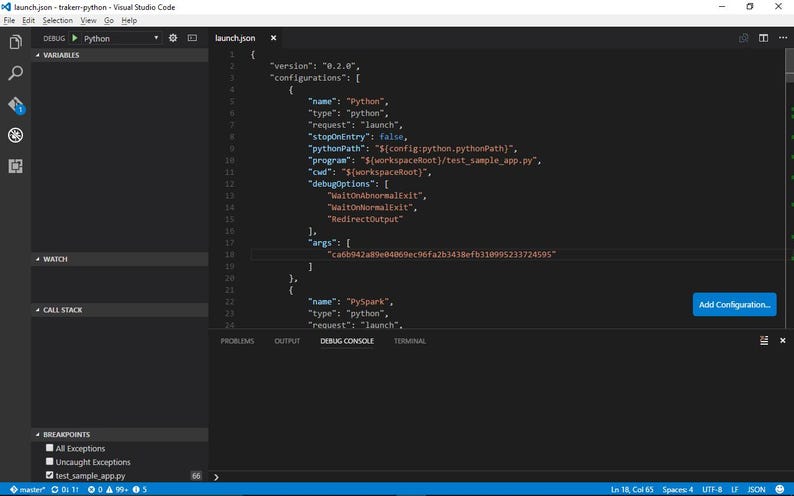Change line ending via LF status item

click(734, 489)
